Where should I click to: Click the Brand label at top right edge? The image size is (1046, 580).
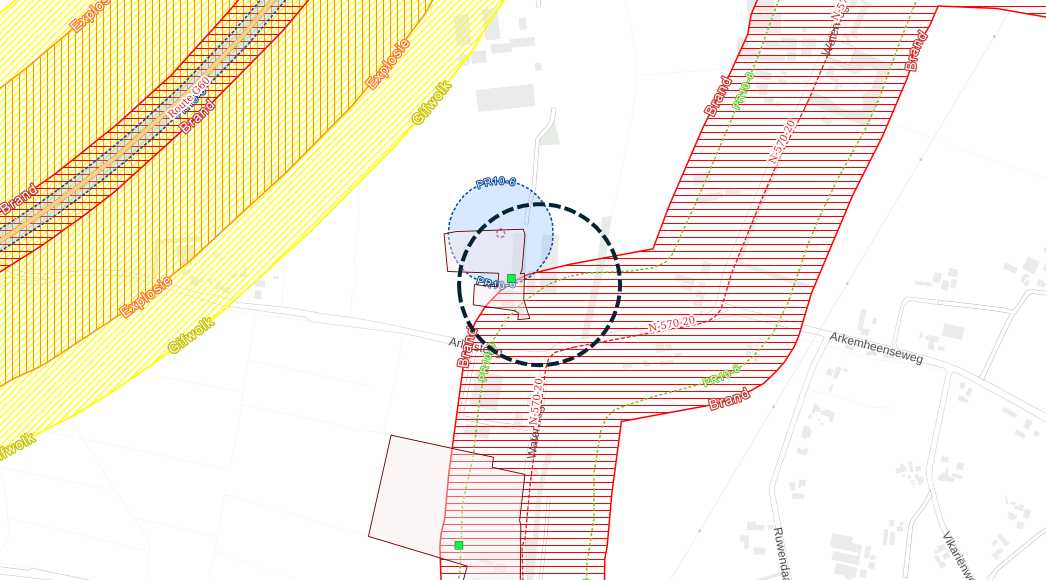tap(917, 50)
